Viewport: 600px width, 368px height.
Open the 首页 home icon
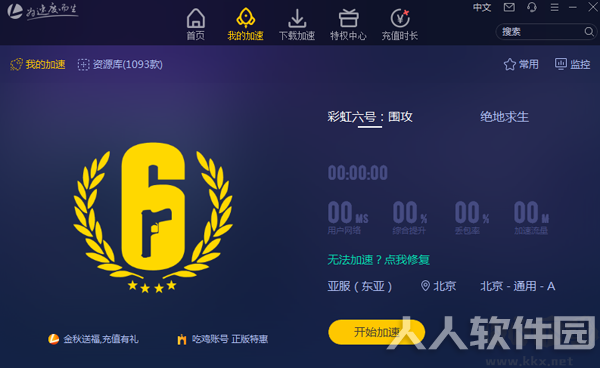(196, 24)
